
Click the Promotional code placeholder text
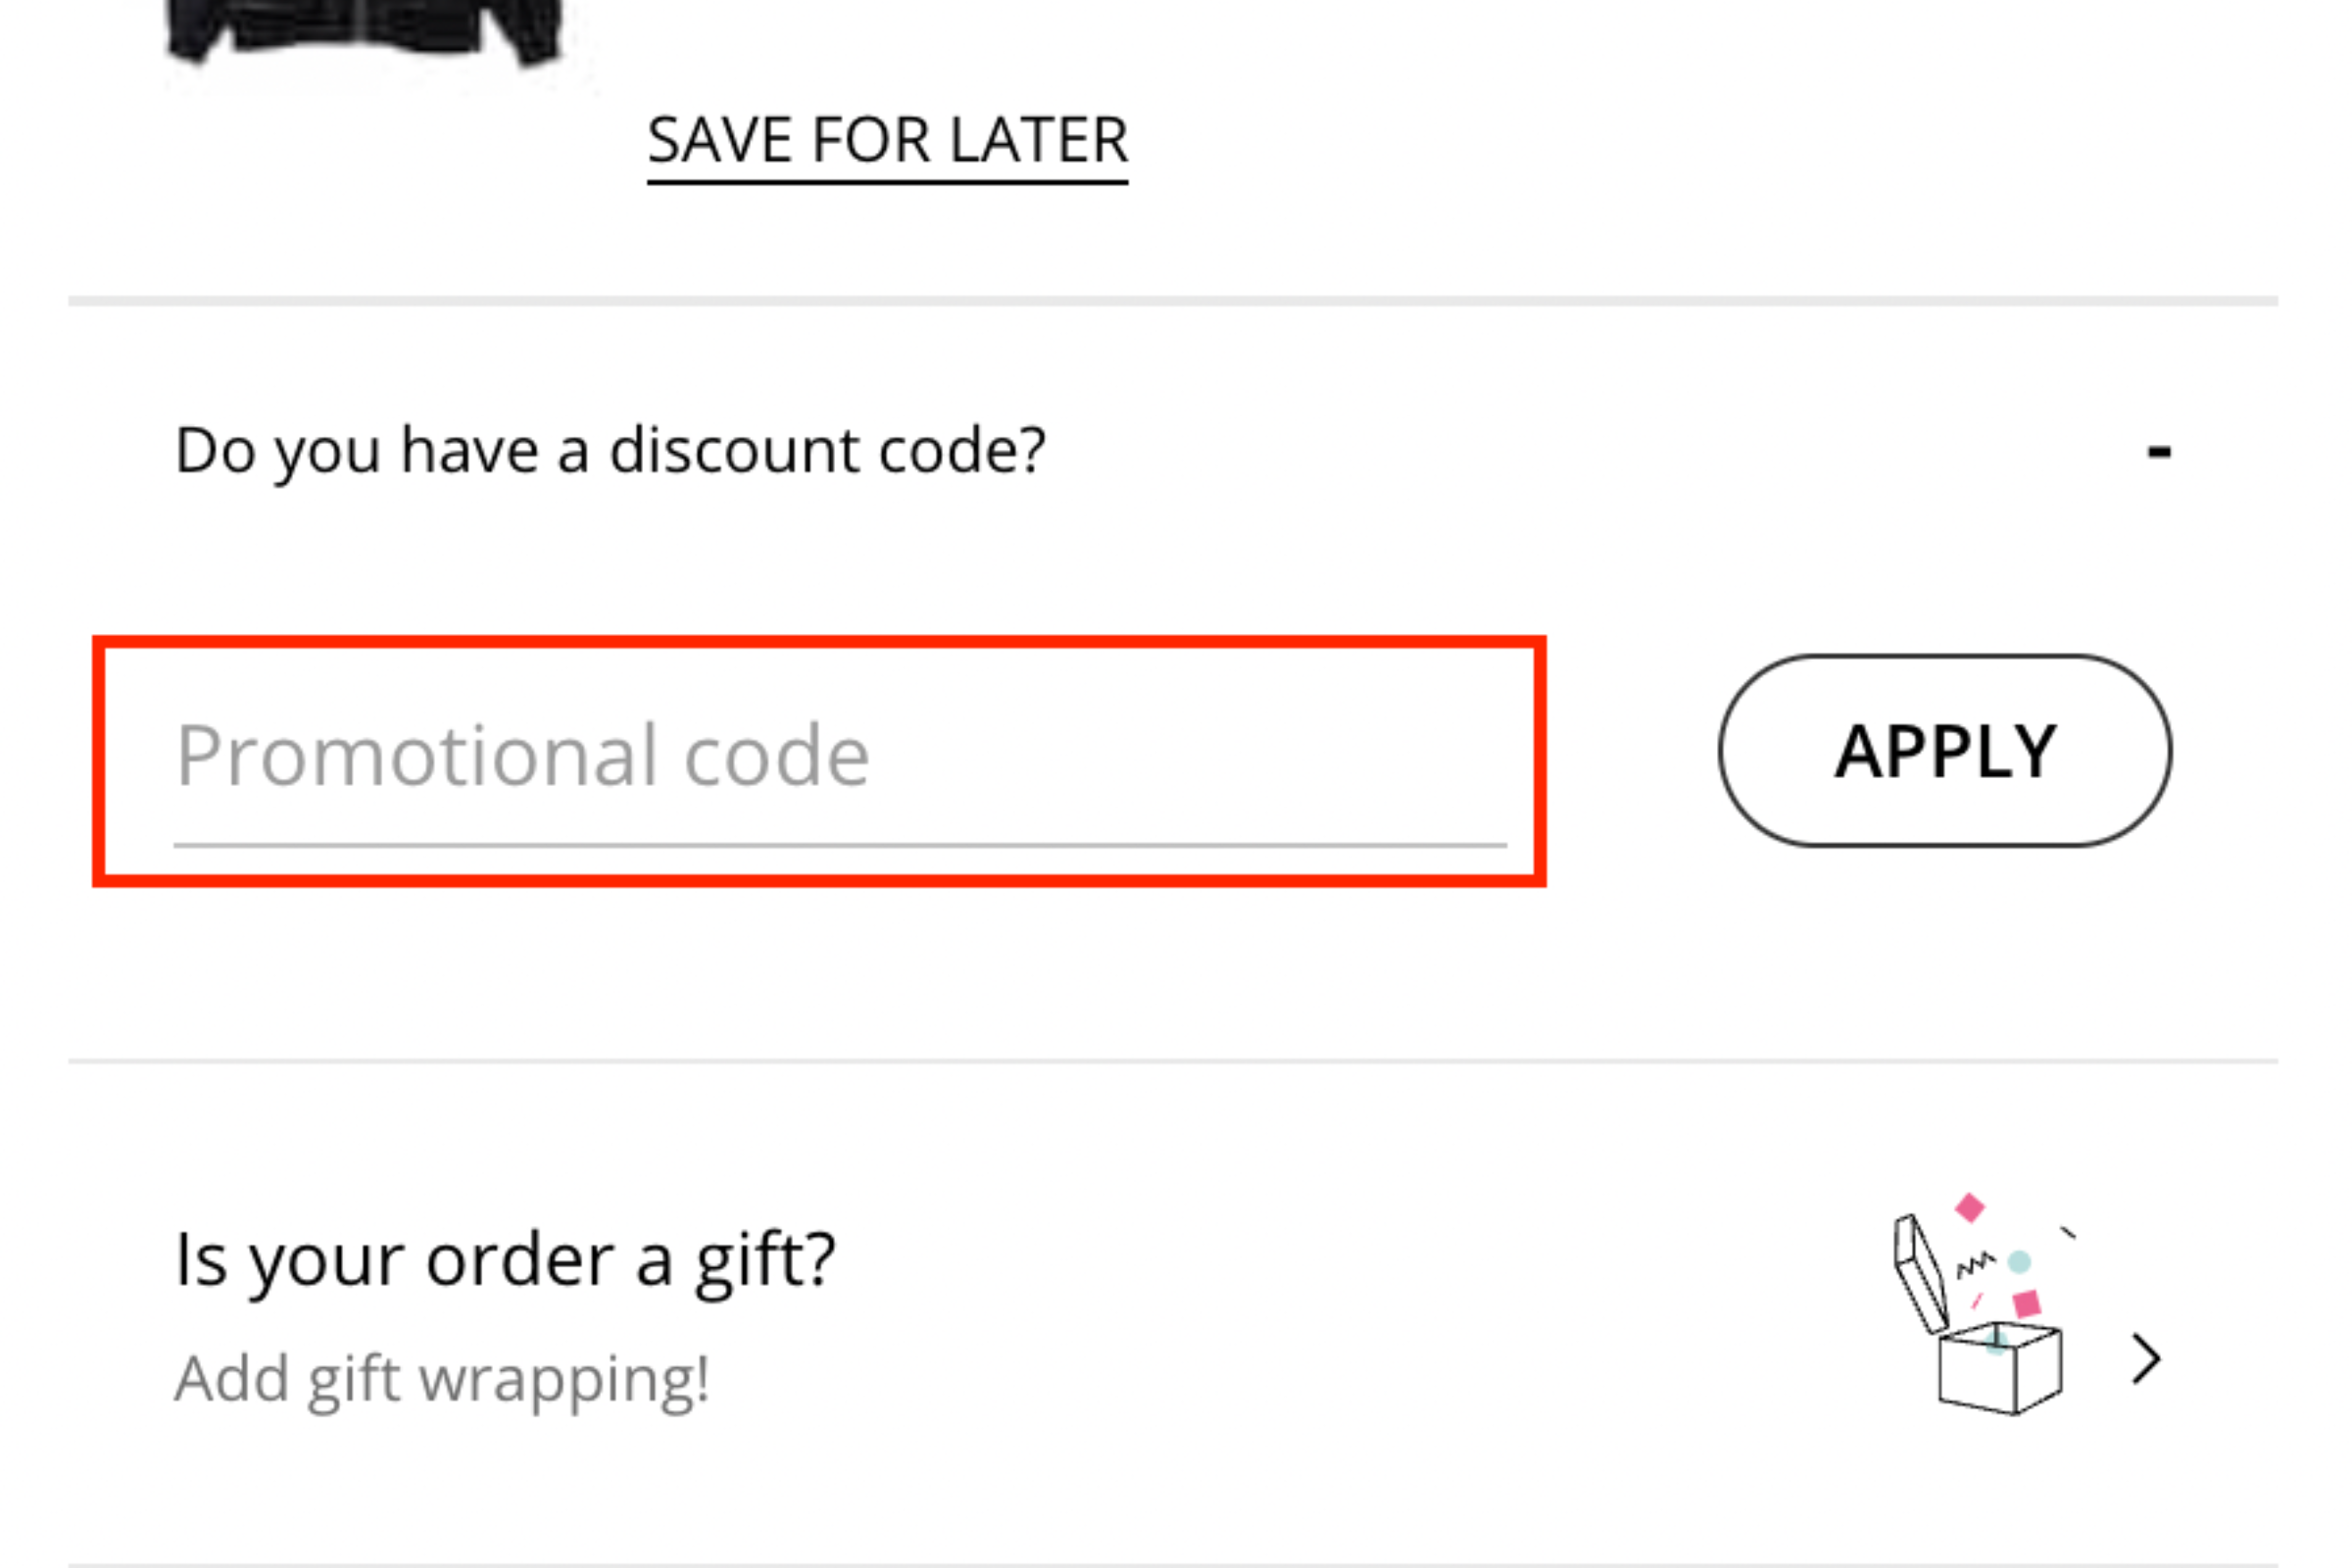pyautogui.click(x=522, y=756)
